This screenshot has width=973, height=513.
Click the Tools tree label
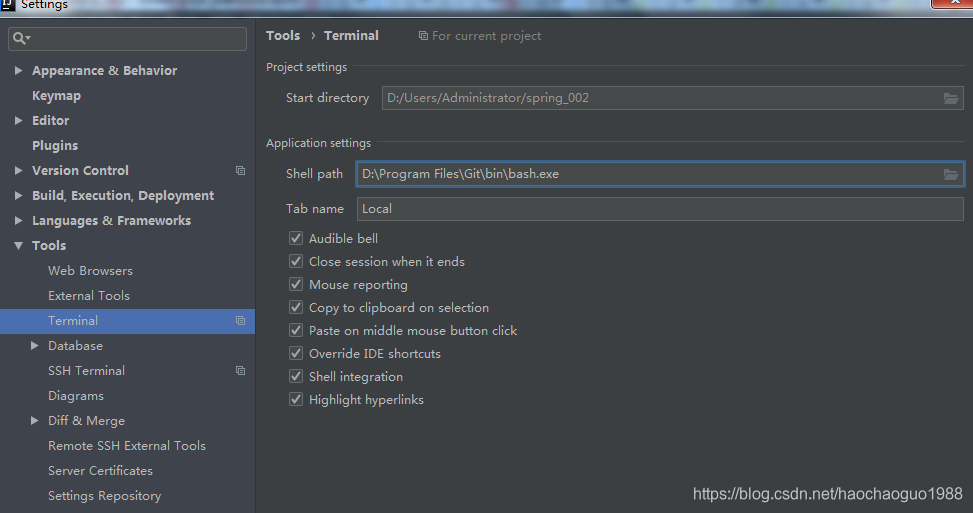pyautogui.click(x=49, y=246)
